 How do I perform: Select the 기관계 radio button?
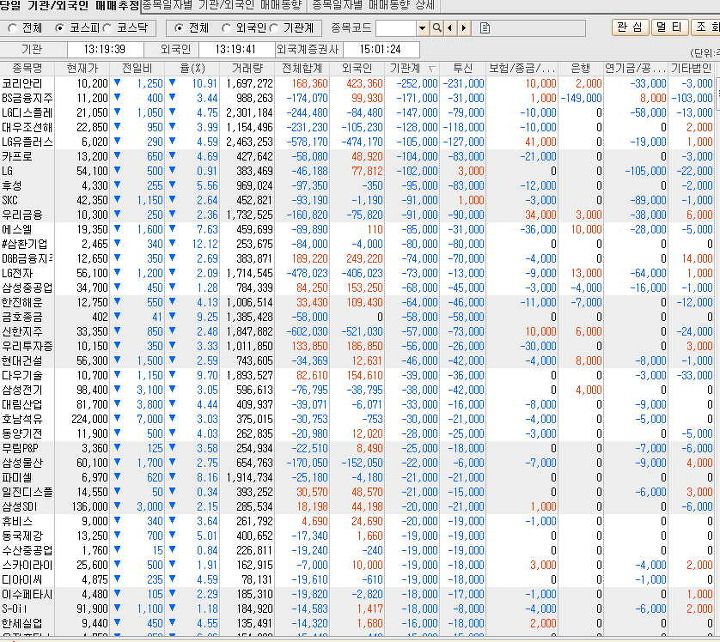[x=274, y=28]
